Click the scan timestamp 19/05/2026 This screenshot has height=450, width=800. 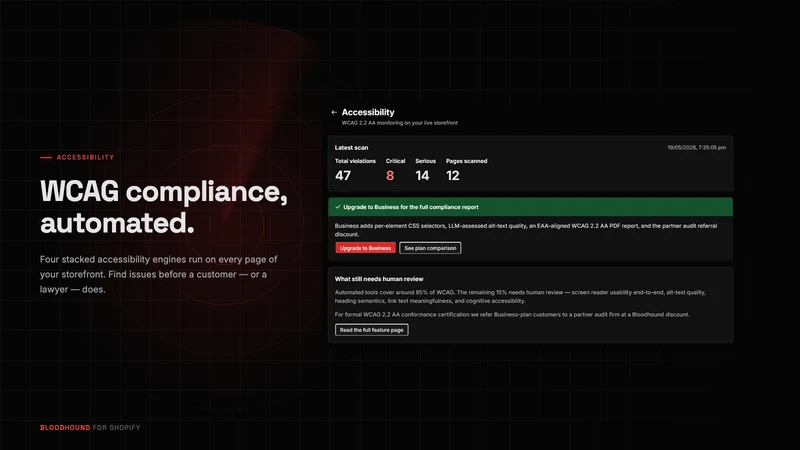pos(696,147)
